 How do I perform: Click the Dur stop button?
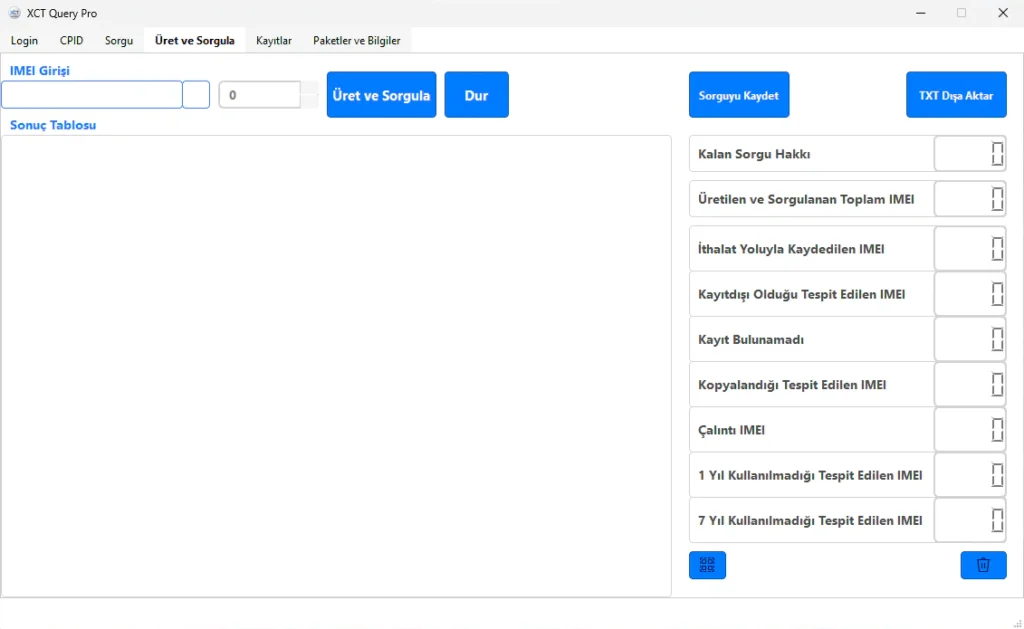pyautogui.click(x=476, y=95)
